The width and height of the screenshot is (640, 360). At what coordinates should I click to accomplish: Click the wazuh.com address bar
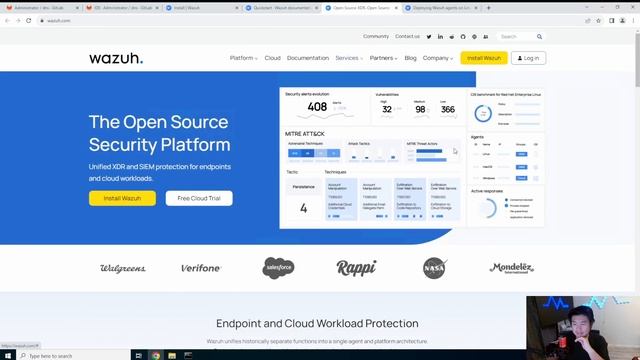click(x=310, y=20)
